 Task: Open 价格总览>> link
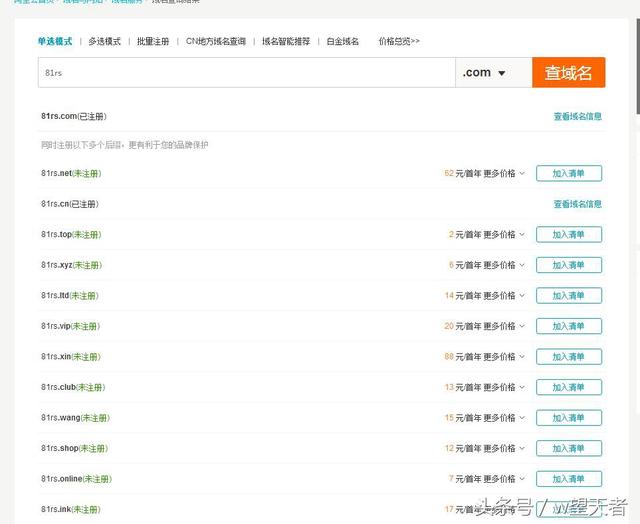pyautogui.click(x=399, y=41)
